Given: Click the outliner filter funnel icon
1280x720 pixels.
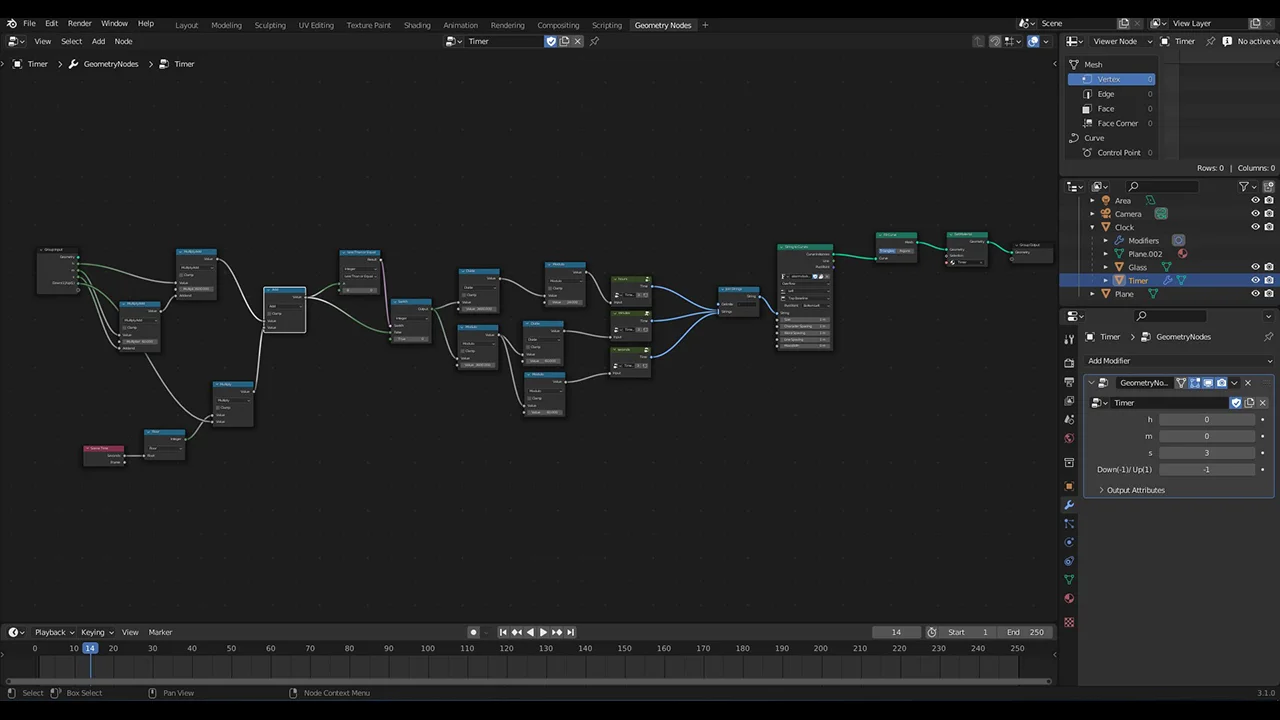Looking at the screenshot, I should (1243, 186).
